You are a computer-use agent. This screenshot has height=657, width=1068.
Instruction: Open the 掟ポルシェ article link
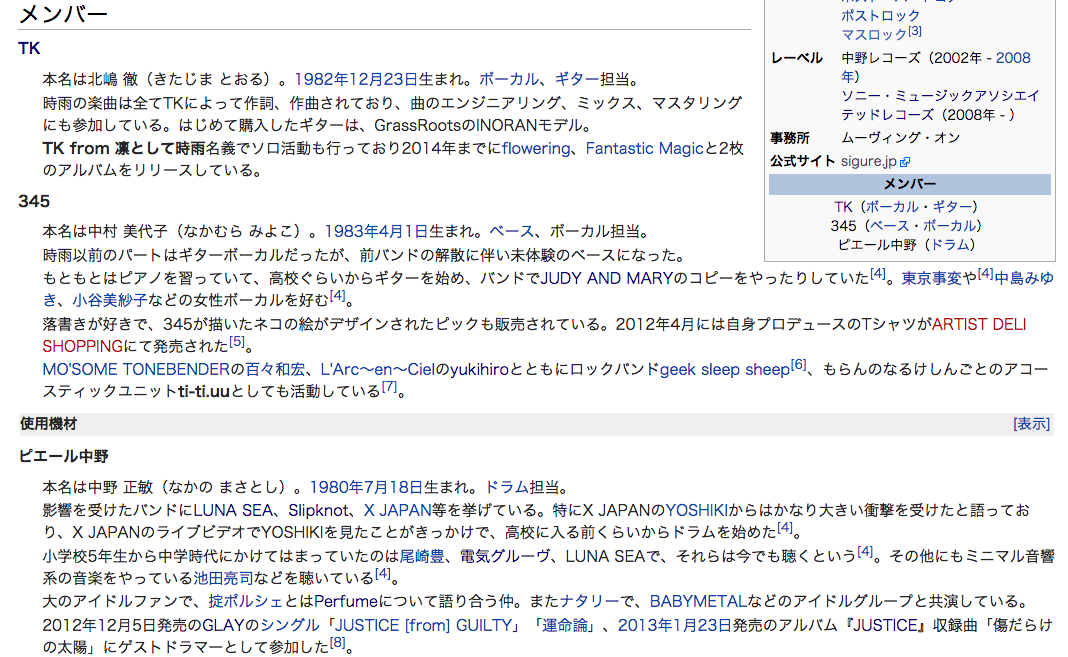point(245,602)
